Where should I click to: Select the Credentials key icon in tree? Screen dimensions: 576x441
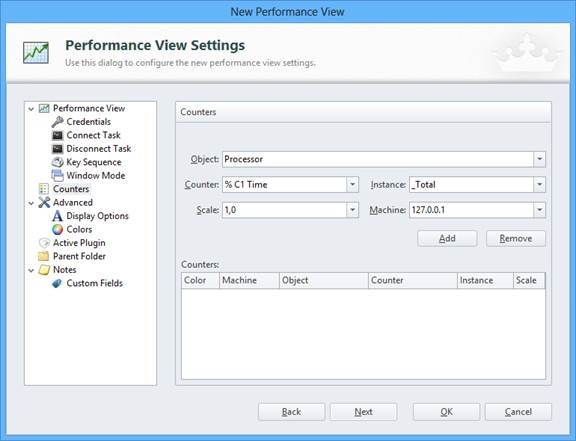click(x=57, y=122)
